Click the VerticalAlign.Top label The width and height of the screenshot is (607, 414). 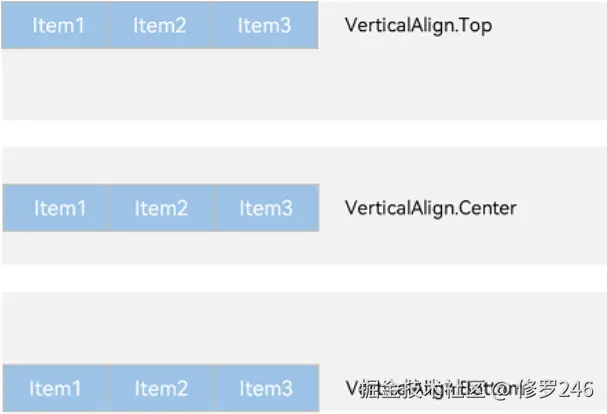point(417,26)
